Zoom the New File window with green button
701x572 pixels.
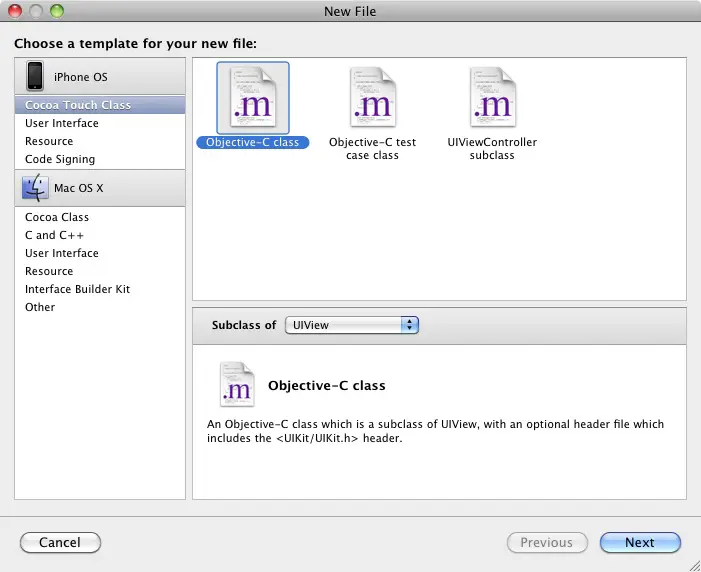pos(57,11)
